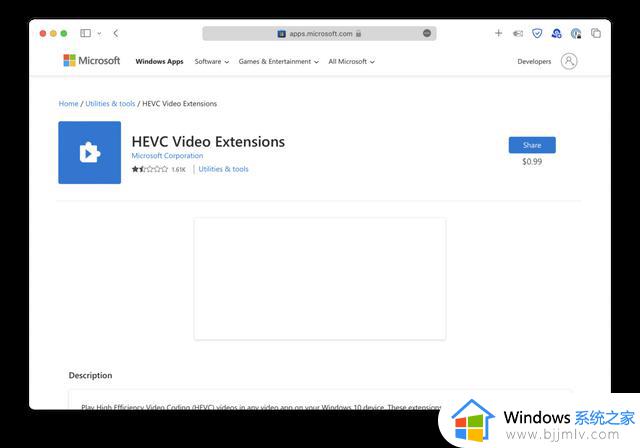Click the HEVC Video Extensions app icon

(x=89, y=153)
